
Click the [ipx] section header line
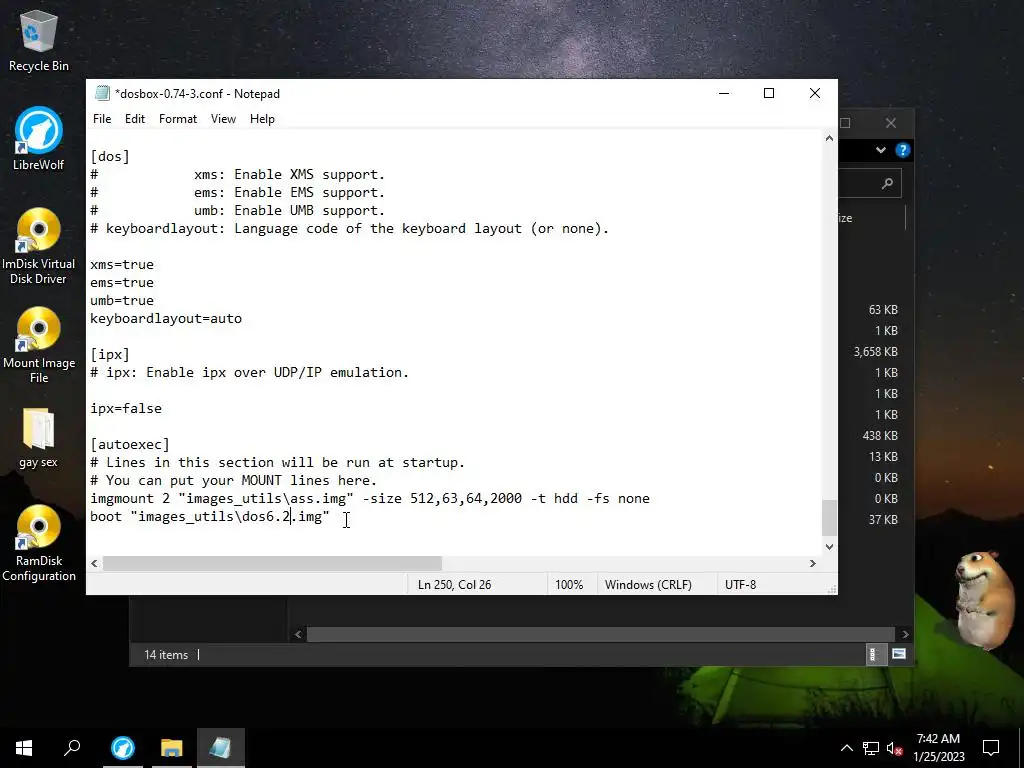[x=110, y=354]
